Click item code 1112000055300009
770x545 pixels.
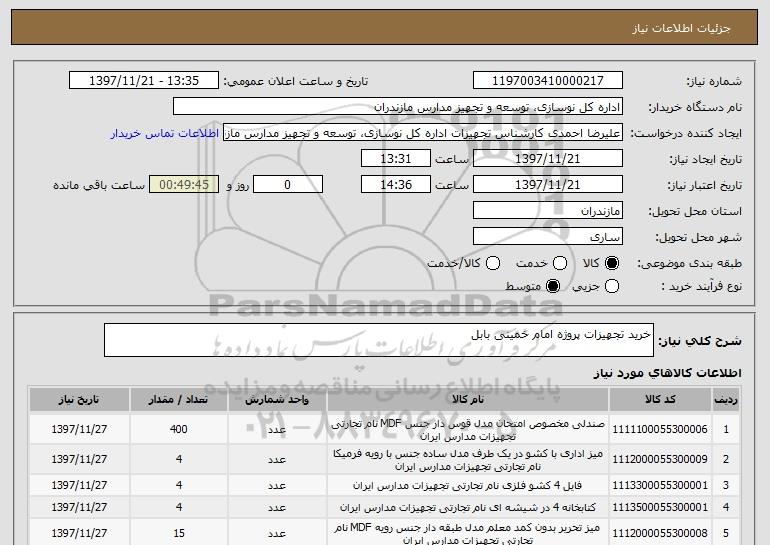pos(660,460)
